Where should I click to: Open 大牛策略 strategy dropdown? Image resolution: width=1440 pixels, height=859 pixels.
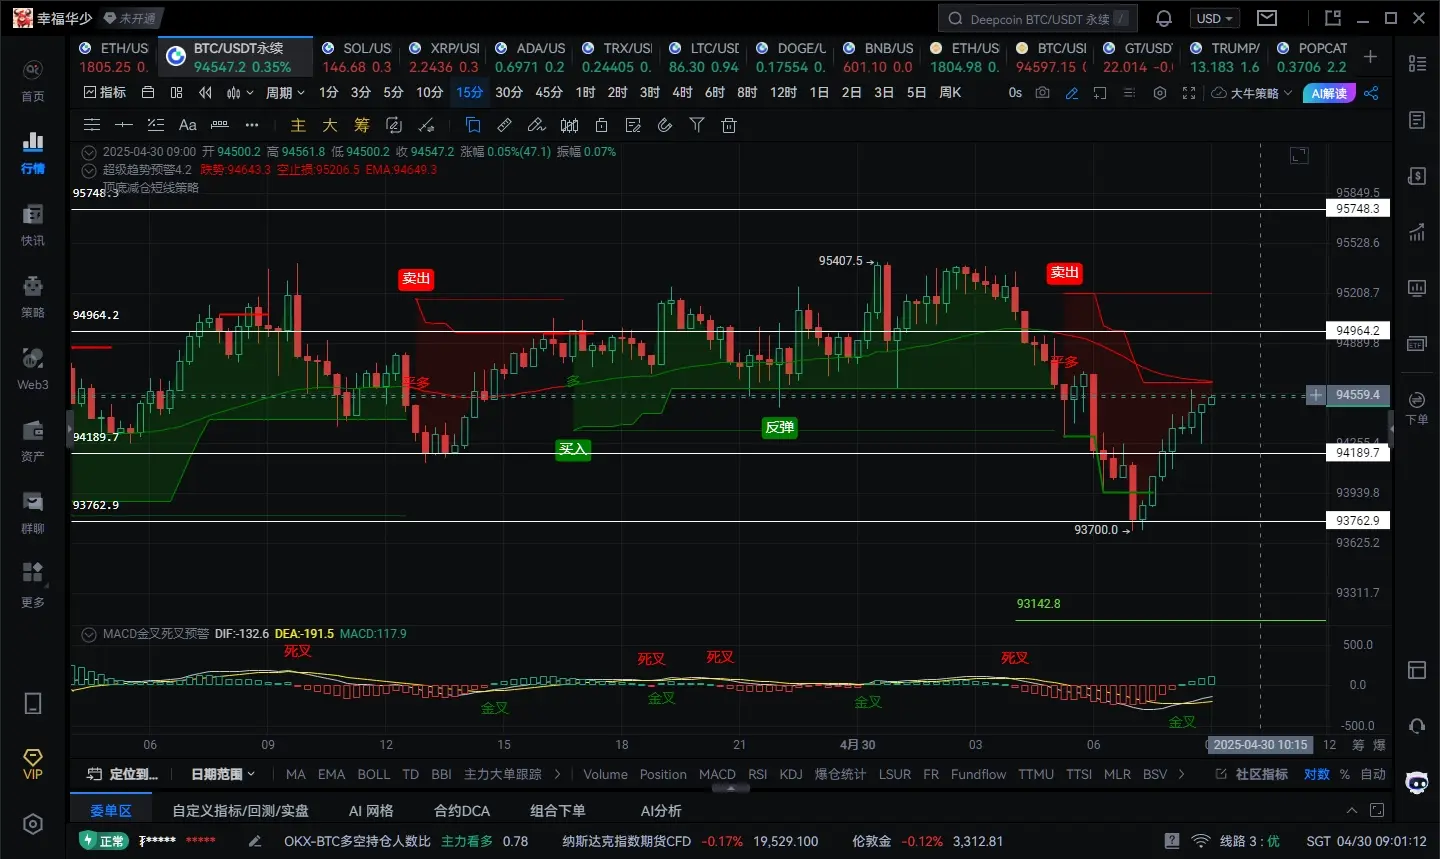1252,93
